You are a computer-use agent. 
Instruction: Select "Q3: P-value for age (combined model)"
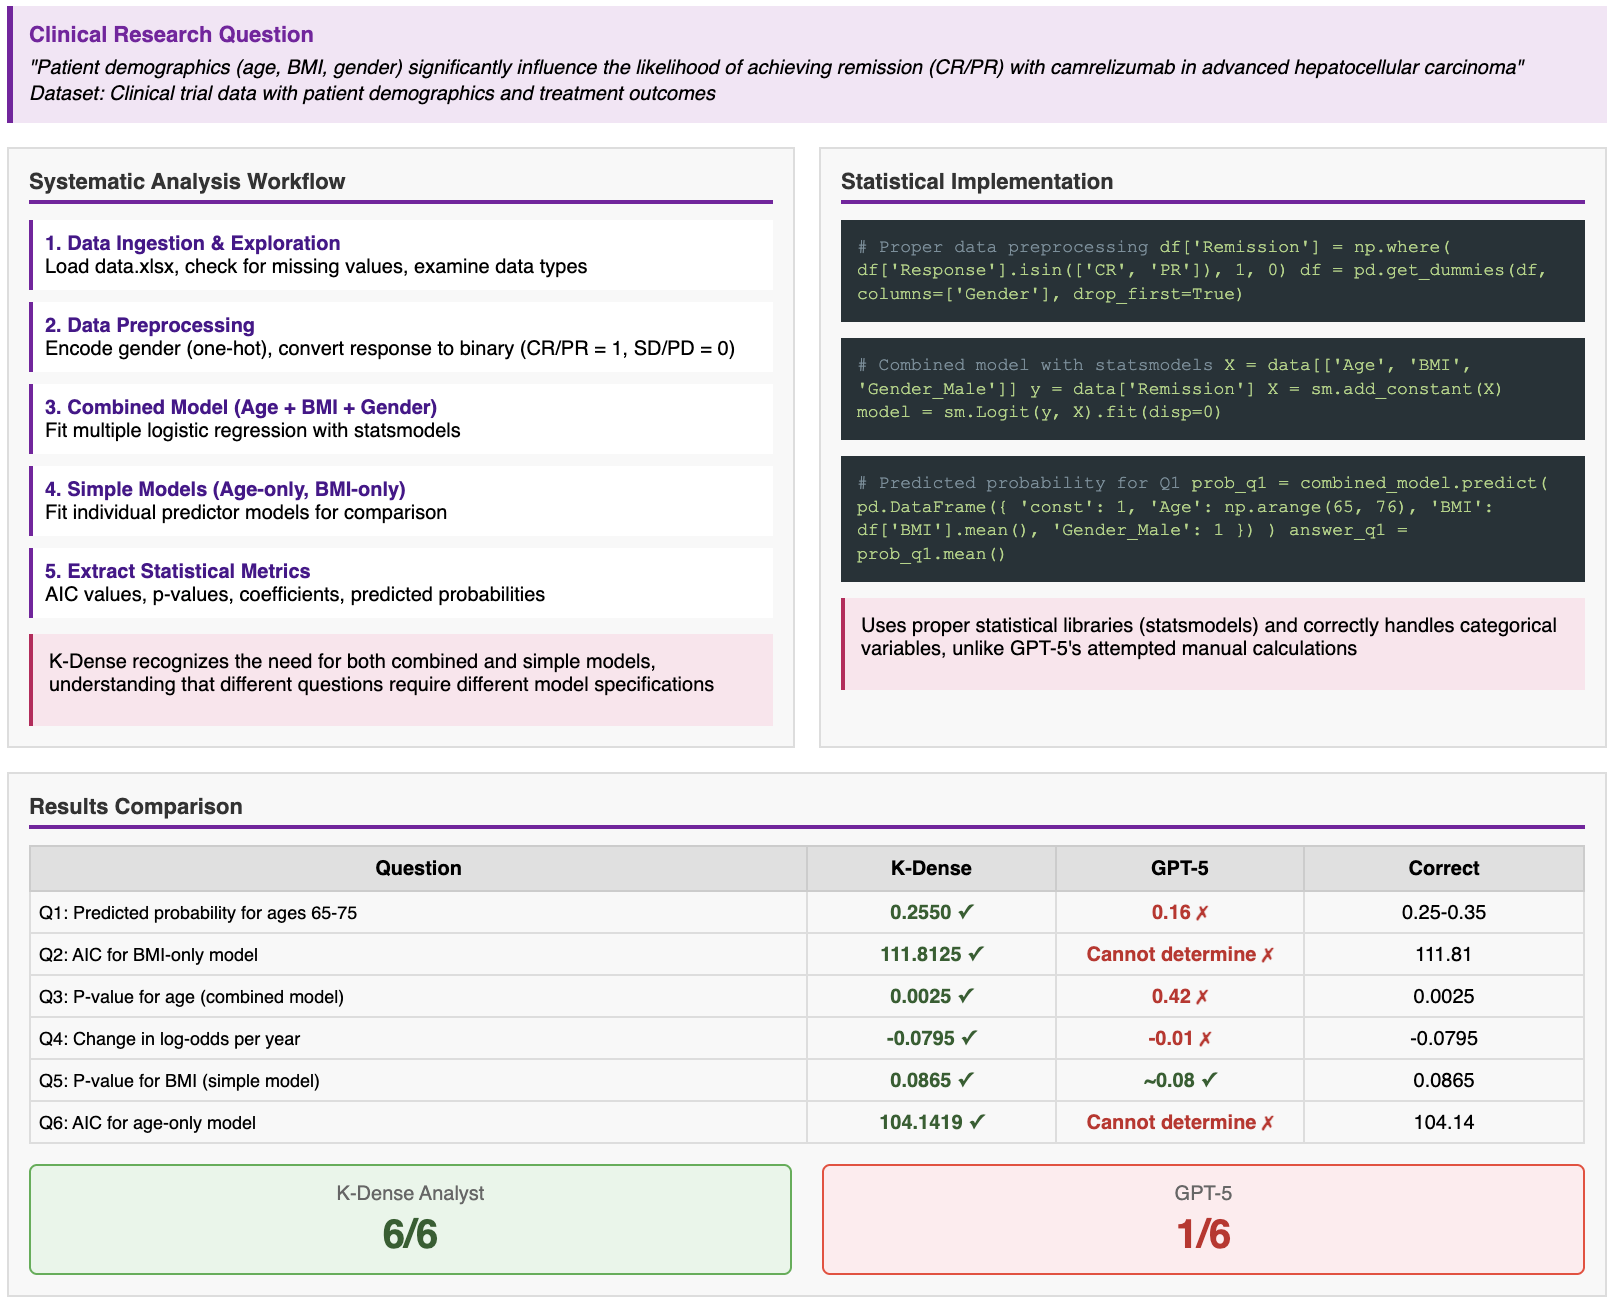coord(191,997)
